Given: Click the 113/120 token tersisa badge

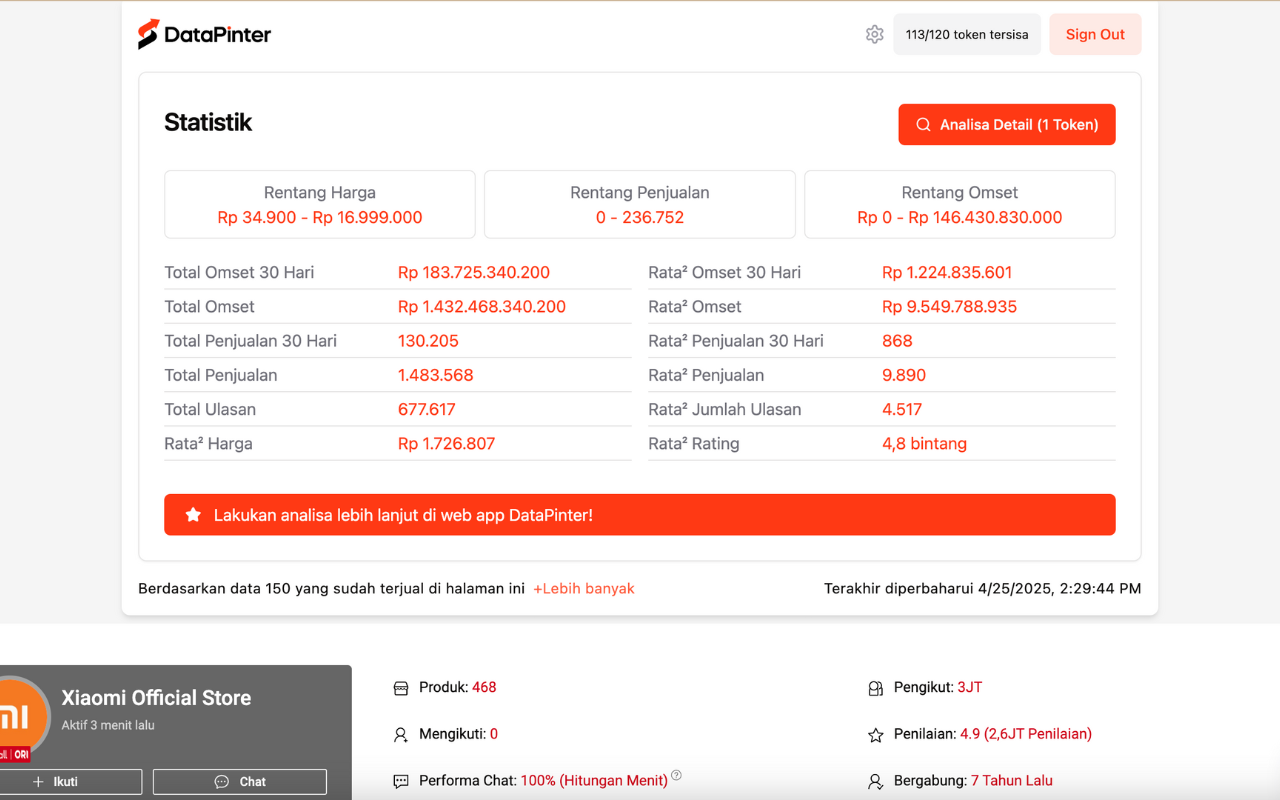Looking at the screenshot, I should tap(967, 35).
